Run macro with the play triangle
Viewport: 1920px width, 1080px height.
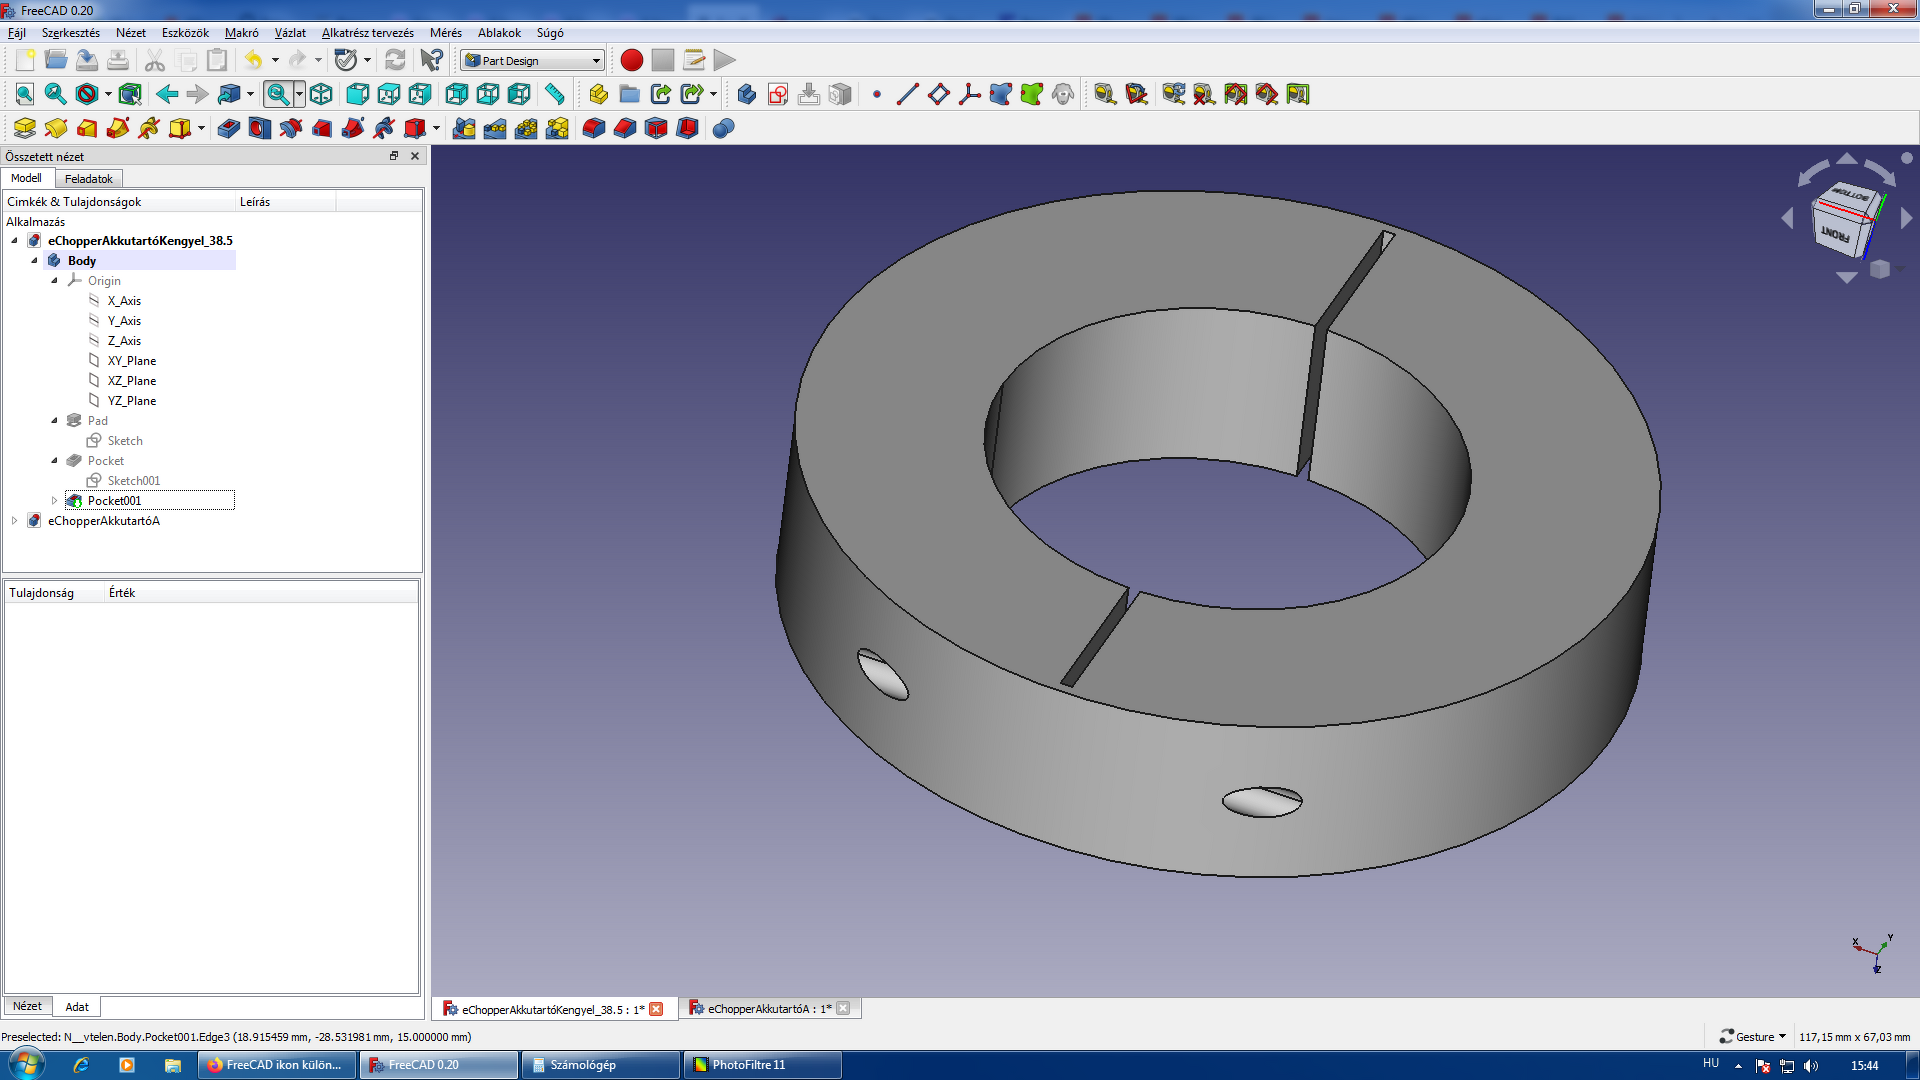click(x=725, y=60)
